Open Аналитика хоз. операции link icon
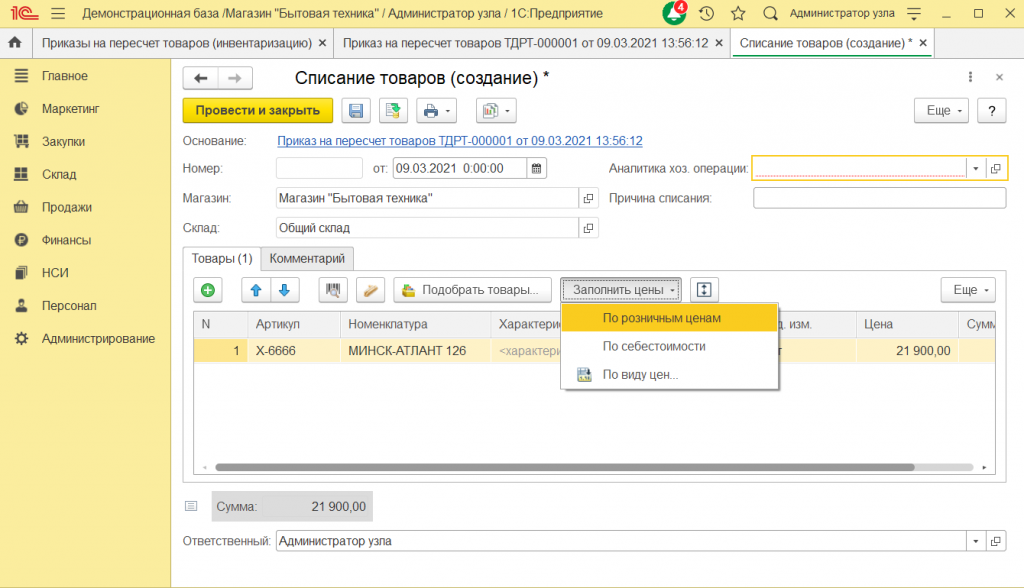The image size is (1024, 588). pos(995,169)
